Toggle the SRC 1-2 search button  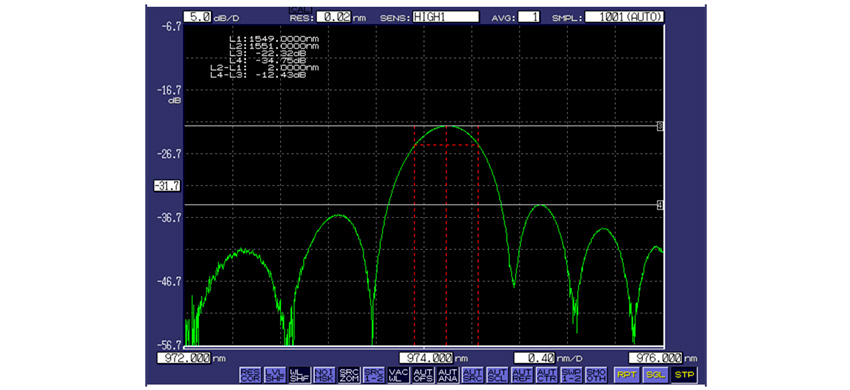(375, 375)
